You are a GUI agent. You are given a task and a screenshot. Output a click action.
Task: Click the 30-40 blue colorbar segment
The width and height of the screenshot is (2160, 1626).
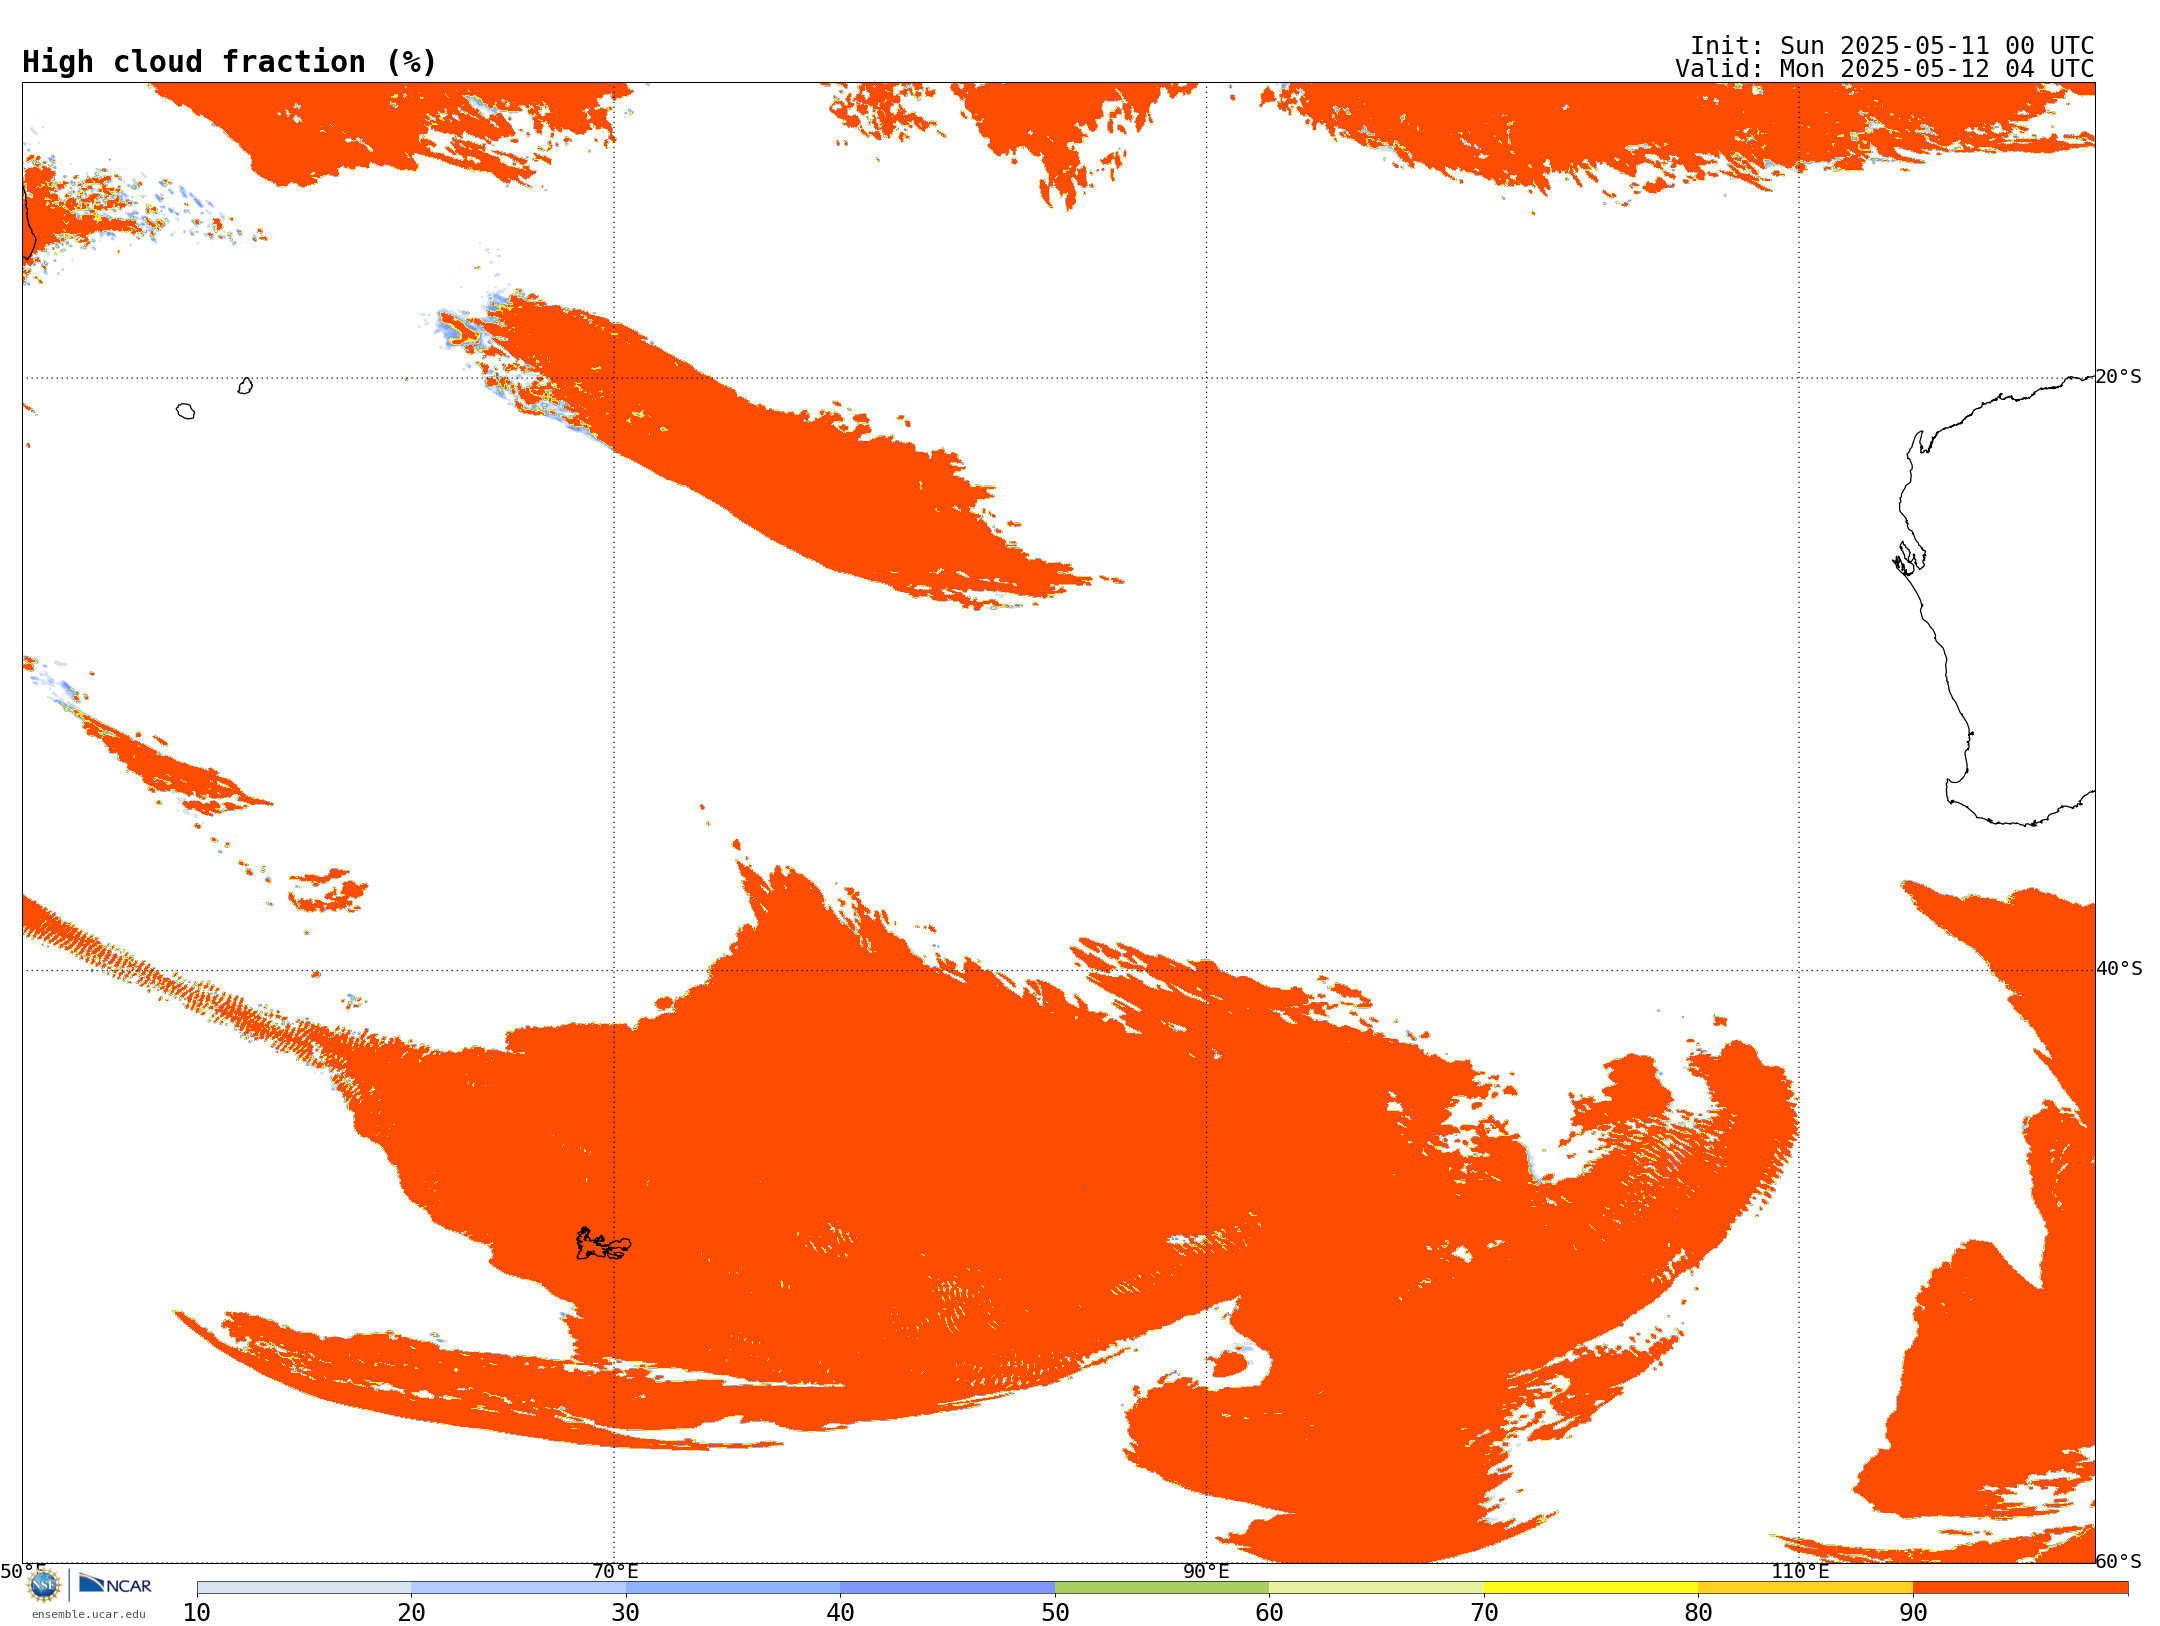[x=733, y=1588]
